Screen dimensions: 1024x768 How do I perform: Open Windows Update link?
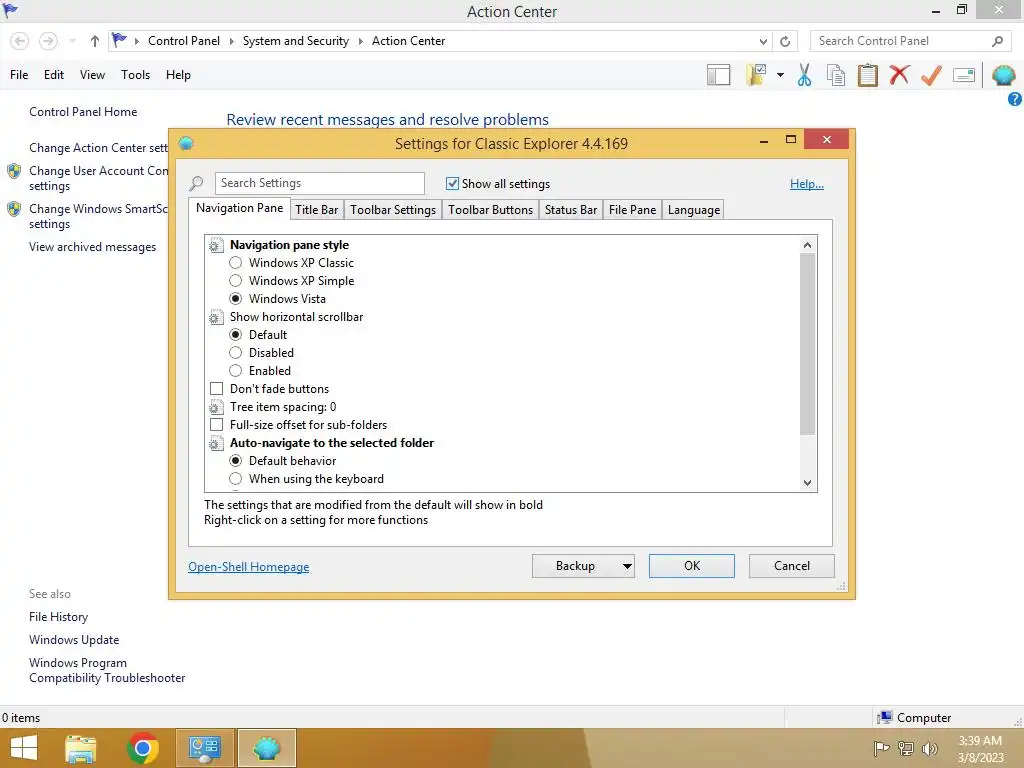74,640
